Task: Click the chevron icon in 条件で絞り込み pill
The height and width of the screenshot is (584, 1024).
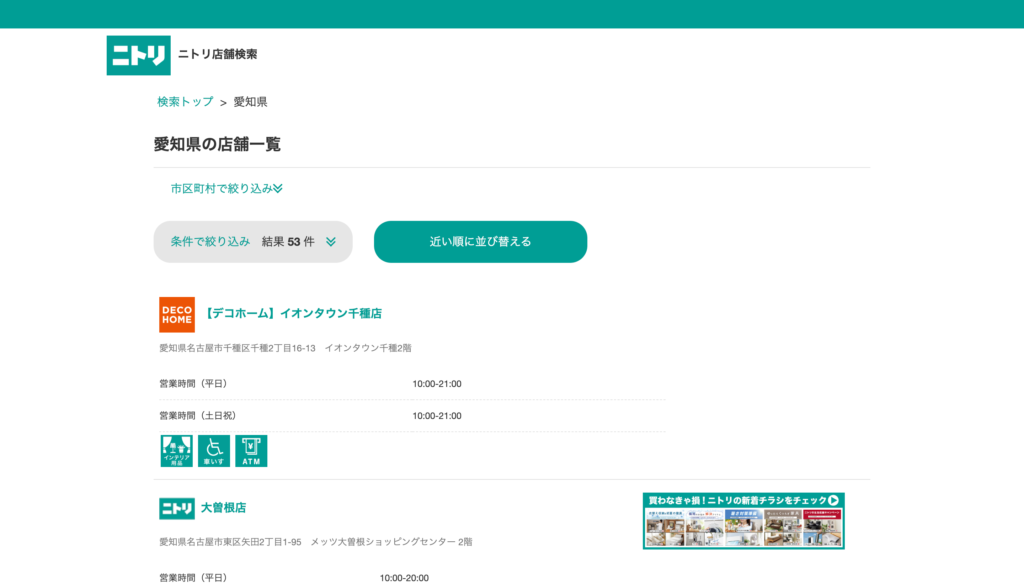Action: [331, 242]
